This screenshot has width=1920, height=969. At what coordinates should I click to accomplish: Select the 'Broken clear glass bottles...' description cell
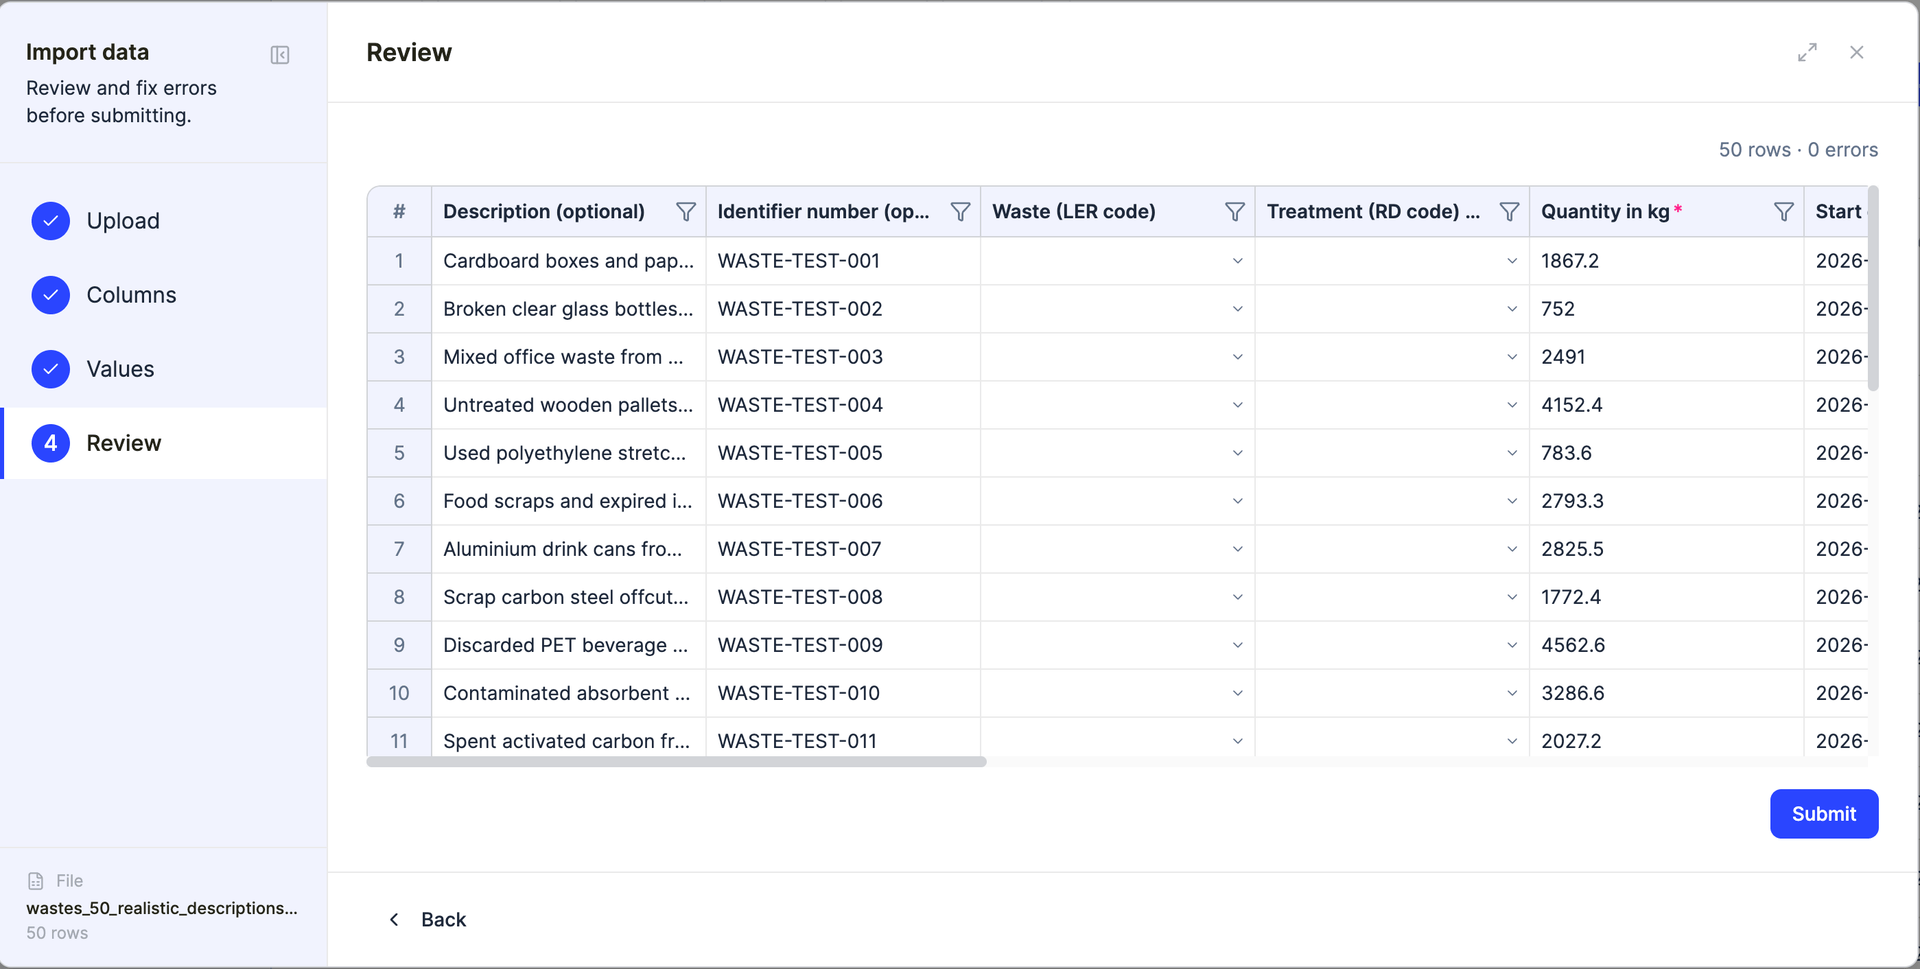[568, 309]
